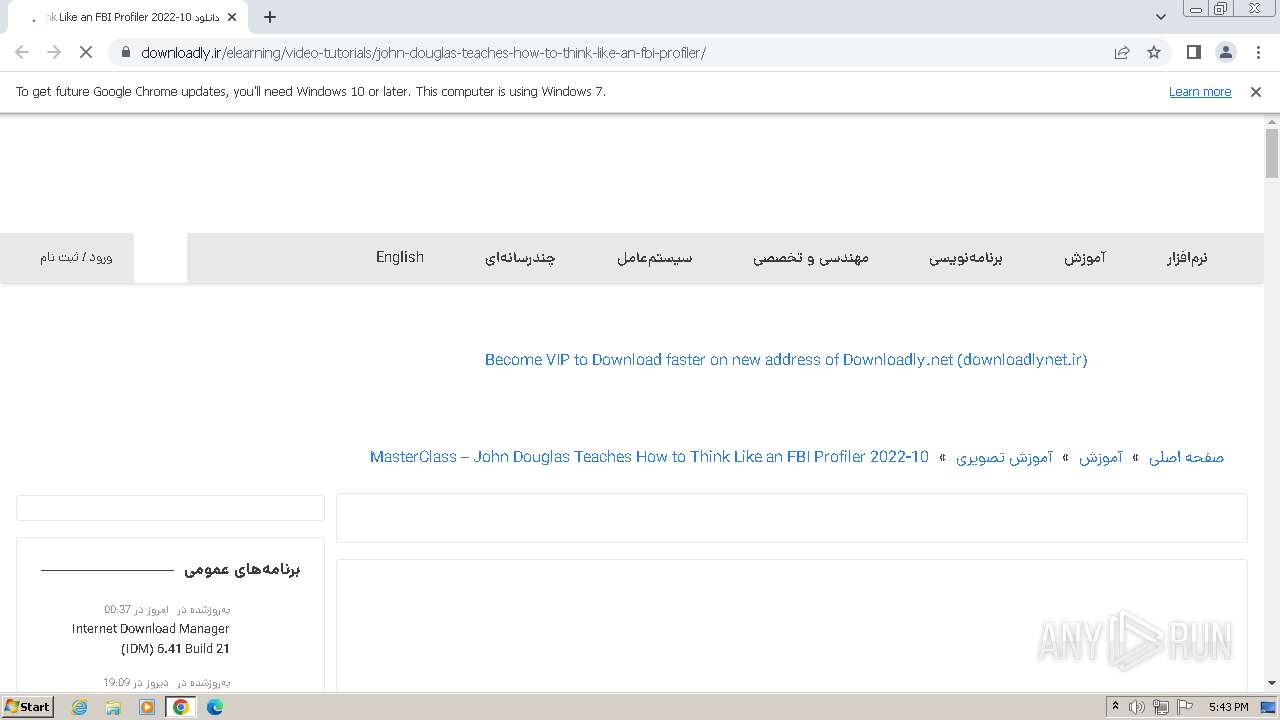Open the Chrome side panel
This screenshot has width=1280, height=720.
tap(1193, 53)
